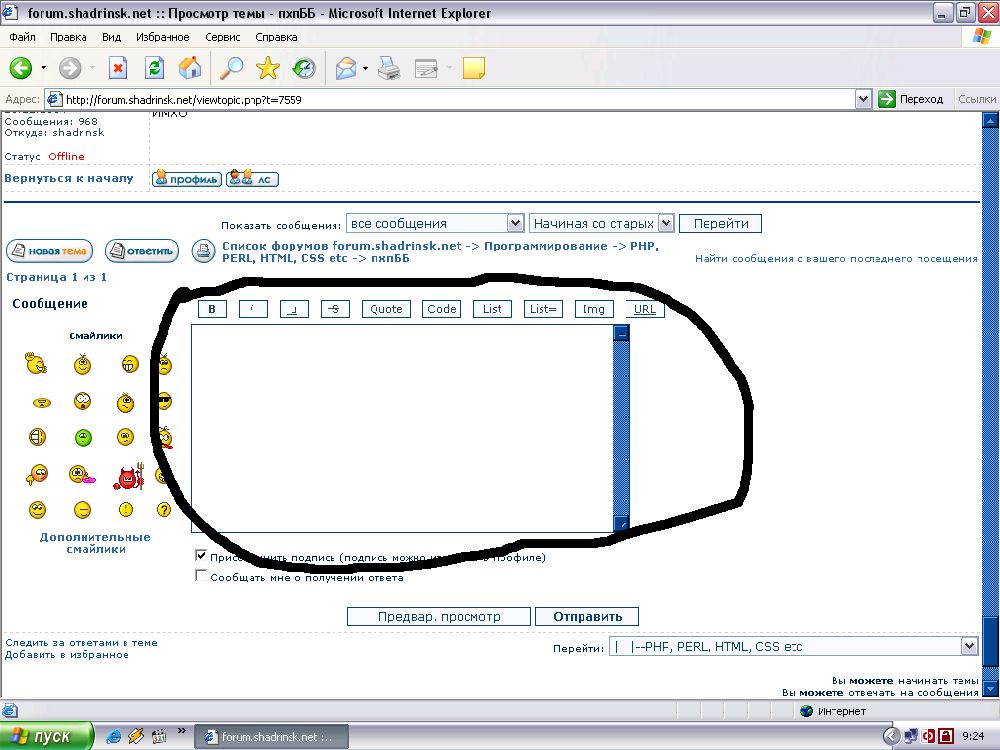Screen dimensions: 1000x750
Task: Click the grey Forward arrow button
Action: pos(70,68)
